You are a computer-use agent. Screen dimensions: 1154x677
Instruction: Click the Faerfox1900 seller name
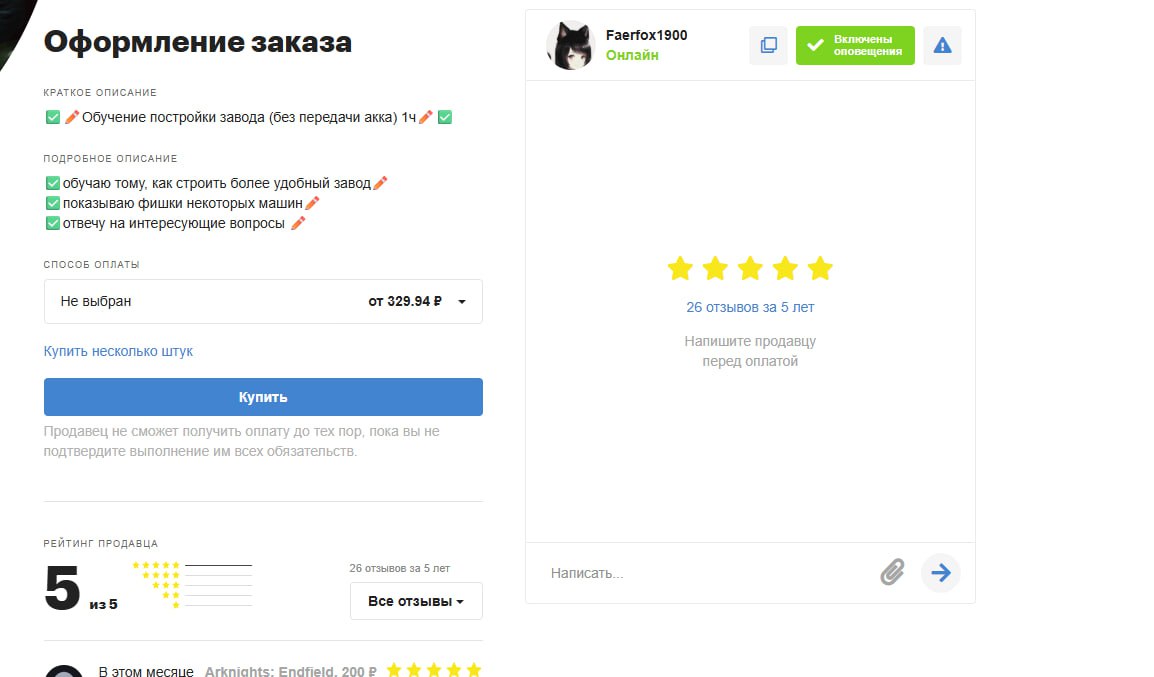[x=646, y=35]
